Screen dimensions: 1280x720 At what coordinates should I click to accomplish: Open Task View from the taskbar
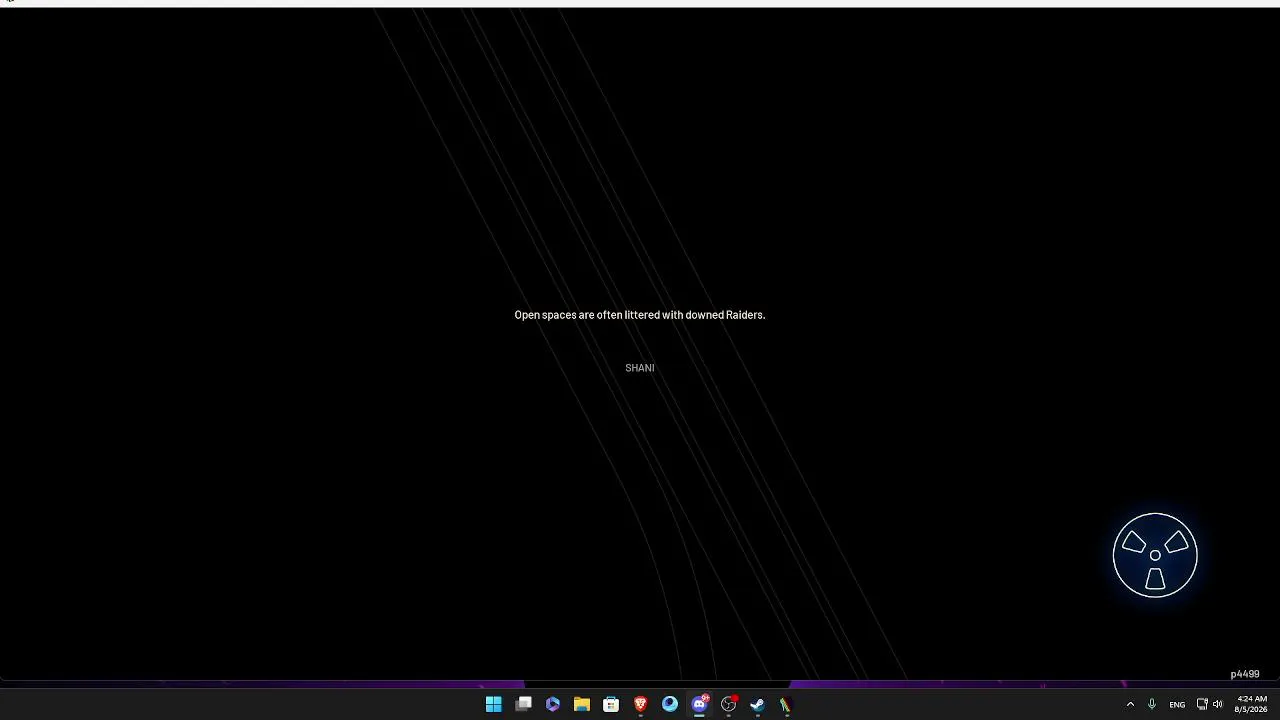523,704
